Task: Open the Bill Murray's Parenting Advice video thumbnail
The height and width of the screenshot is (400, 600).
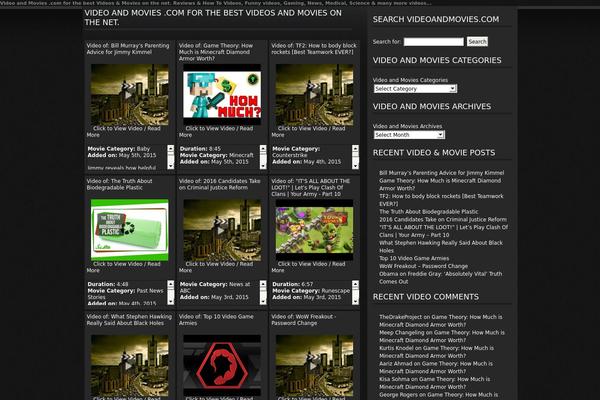Action: pos(129,95)
